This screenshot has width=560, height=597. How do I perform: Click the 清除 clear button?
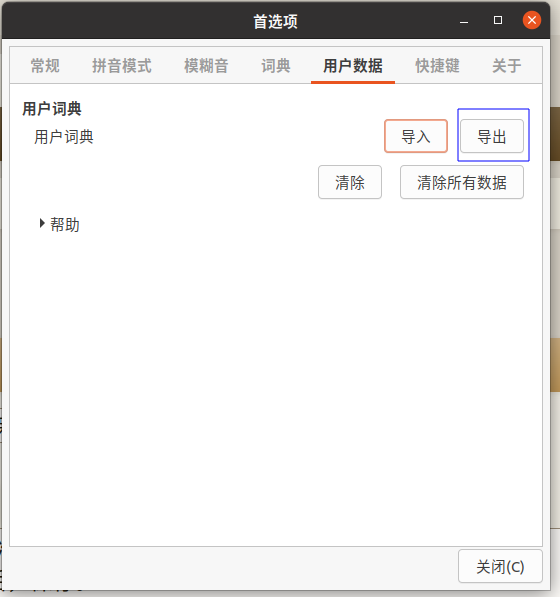click(350, 182)
